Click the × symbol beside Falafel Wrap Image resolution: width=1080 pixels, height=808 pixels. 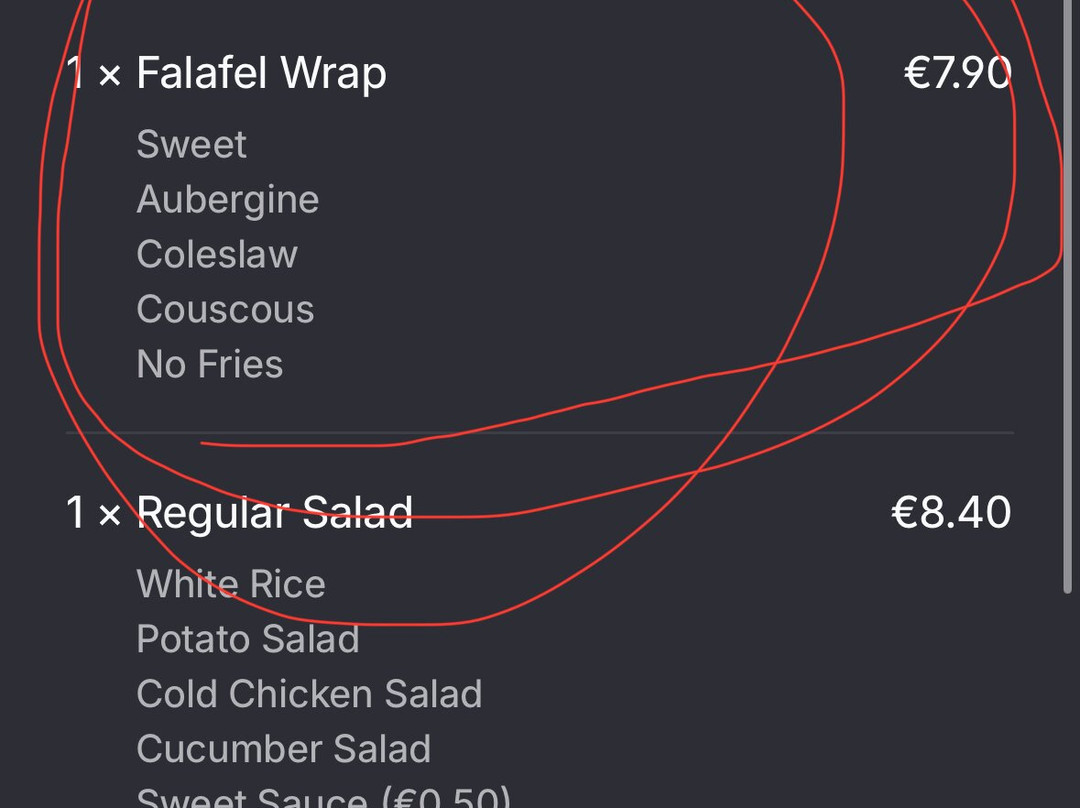109,76
